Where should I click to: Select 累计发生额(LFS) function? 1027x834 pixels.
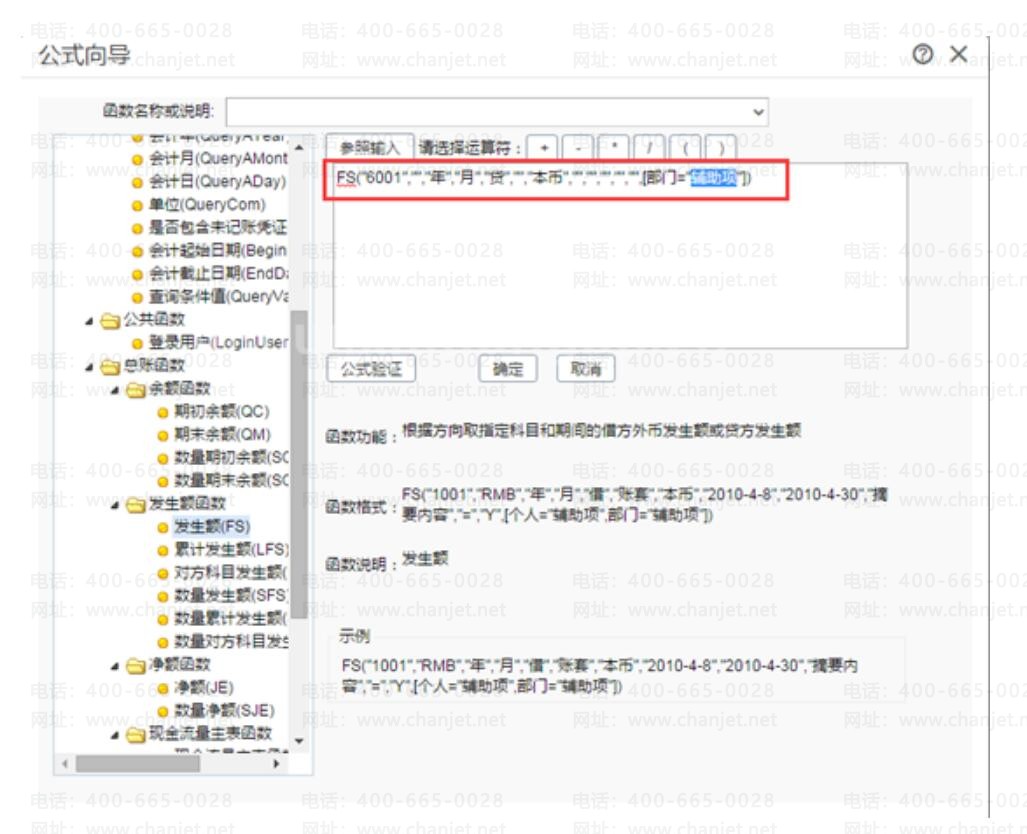tap(231, 550)
